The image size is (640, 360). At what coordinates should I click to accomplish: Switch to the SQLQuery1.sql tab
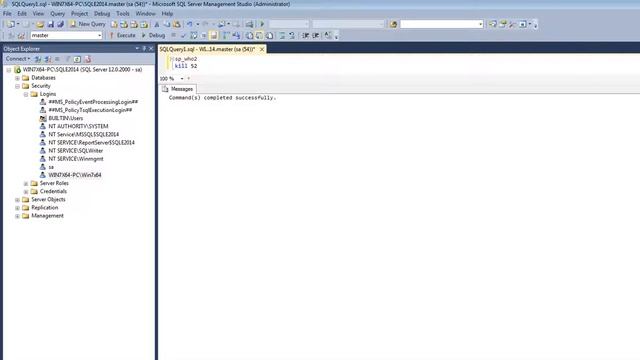tap(207, 49)
